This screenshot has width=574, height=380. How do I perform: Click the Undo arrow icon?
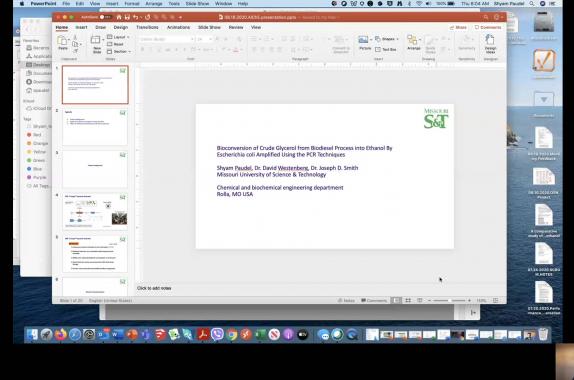136,17
